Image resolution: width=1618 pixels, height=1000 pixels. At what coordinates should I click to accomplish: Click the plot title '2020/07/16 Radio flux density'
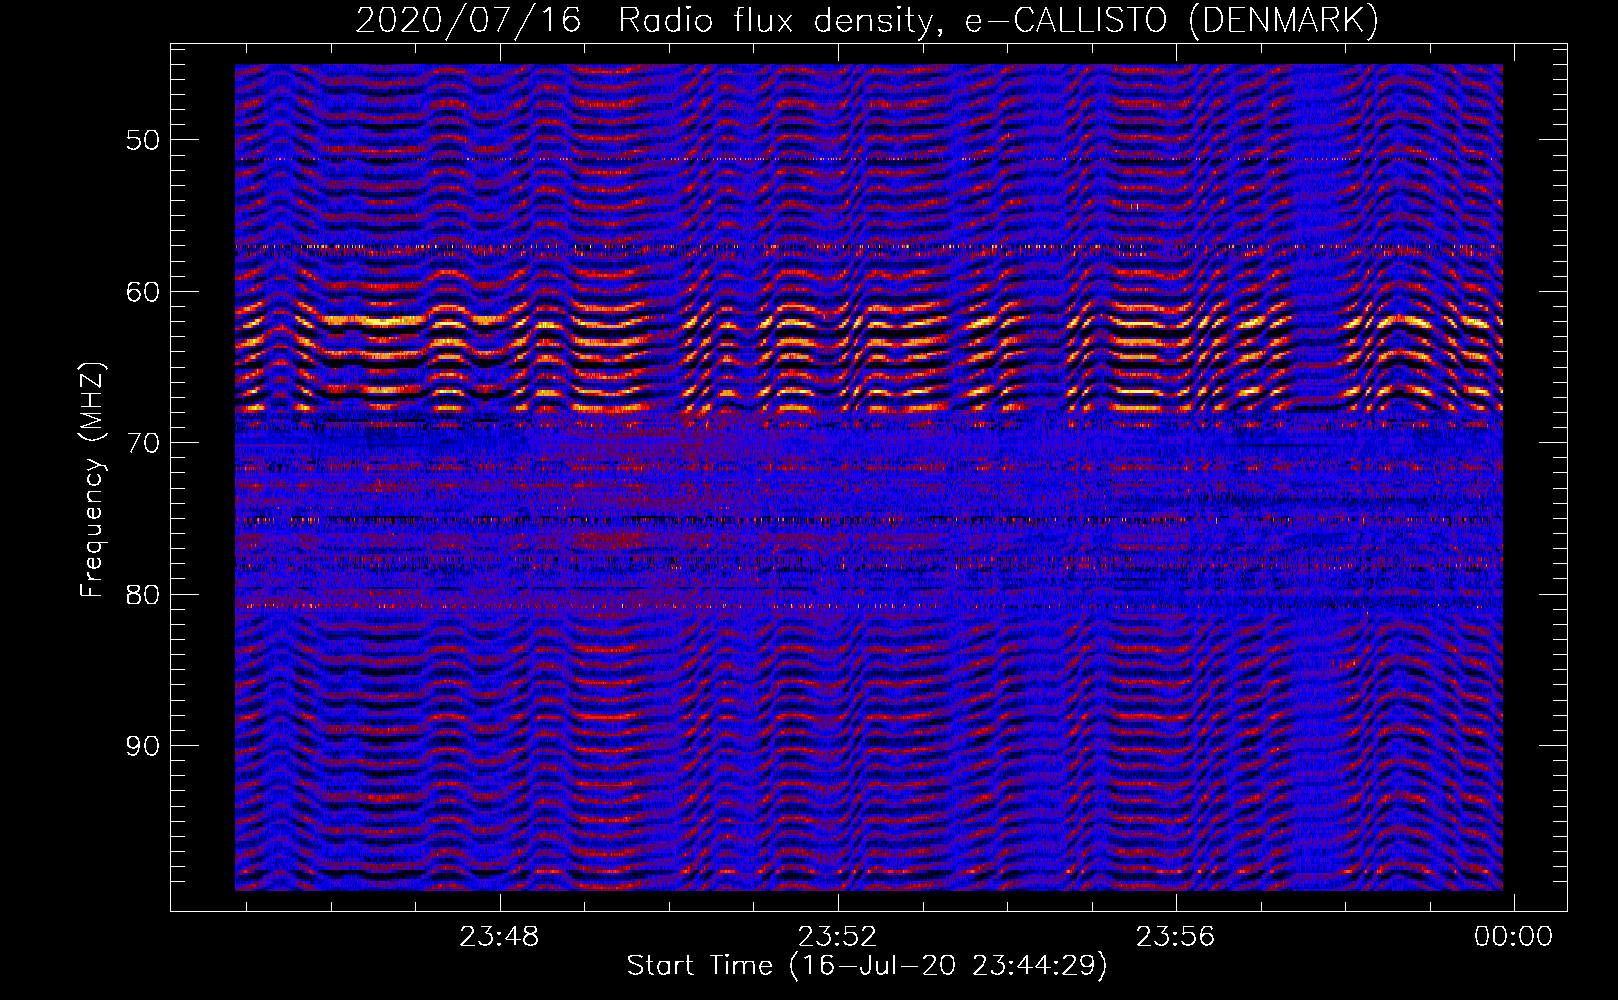[x=867, y=20]
